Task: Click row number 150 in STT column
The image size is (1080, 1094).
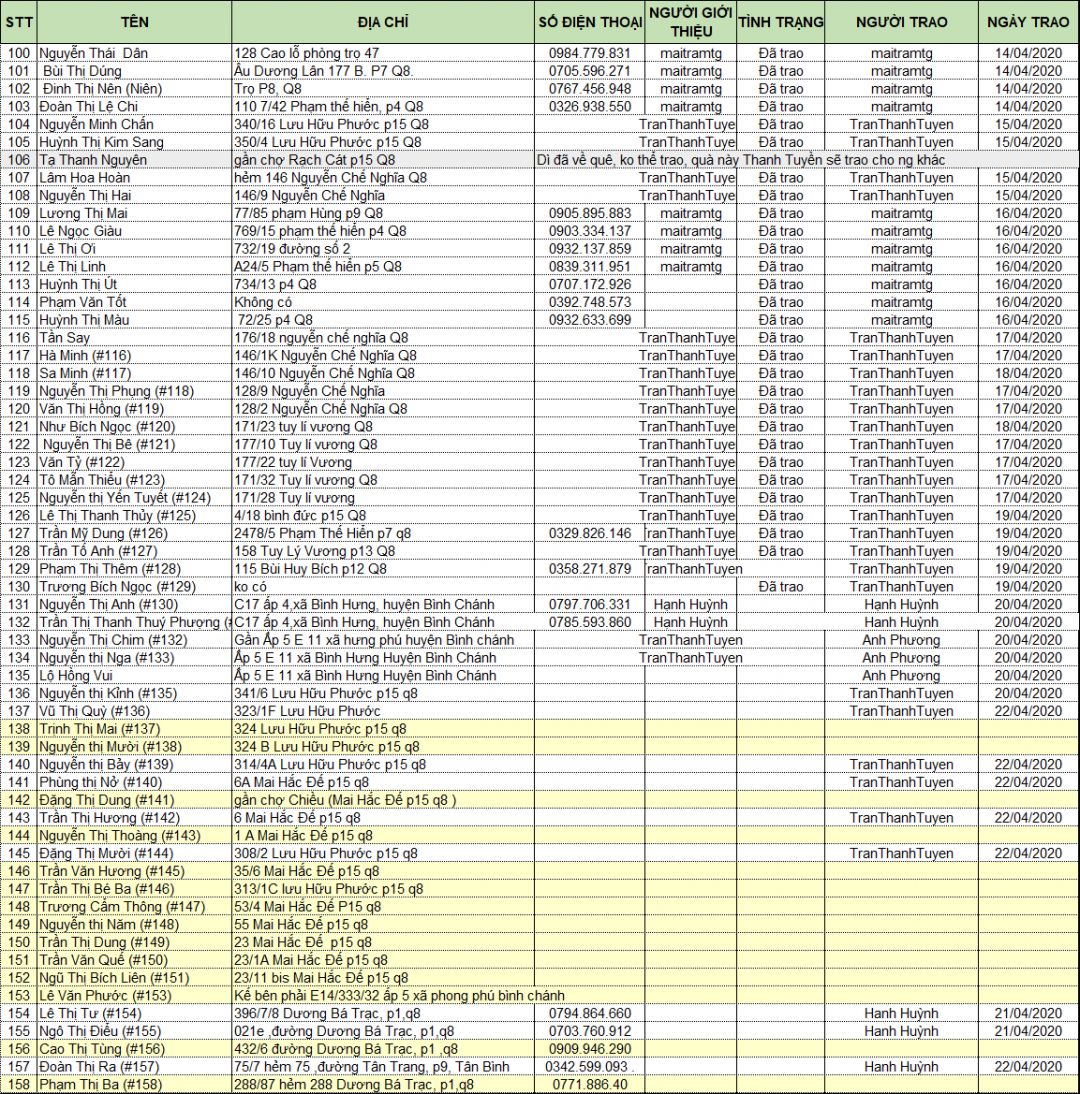Action: [x=18, y=942]
